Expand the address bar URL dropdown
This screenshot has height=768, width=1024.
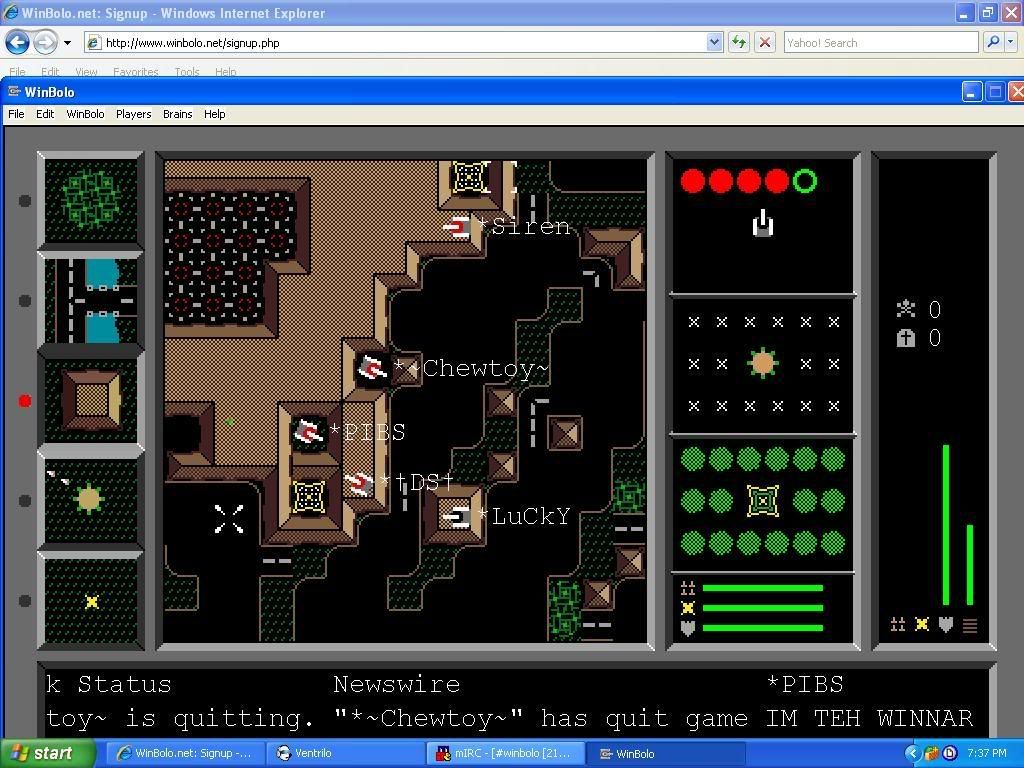click(714, 42)
